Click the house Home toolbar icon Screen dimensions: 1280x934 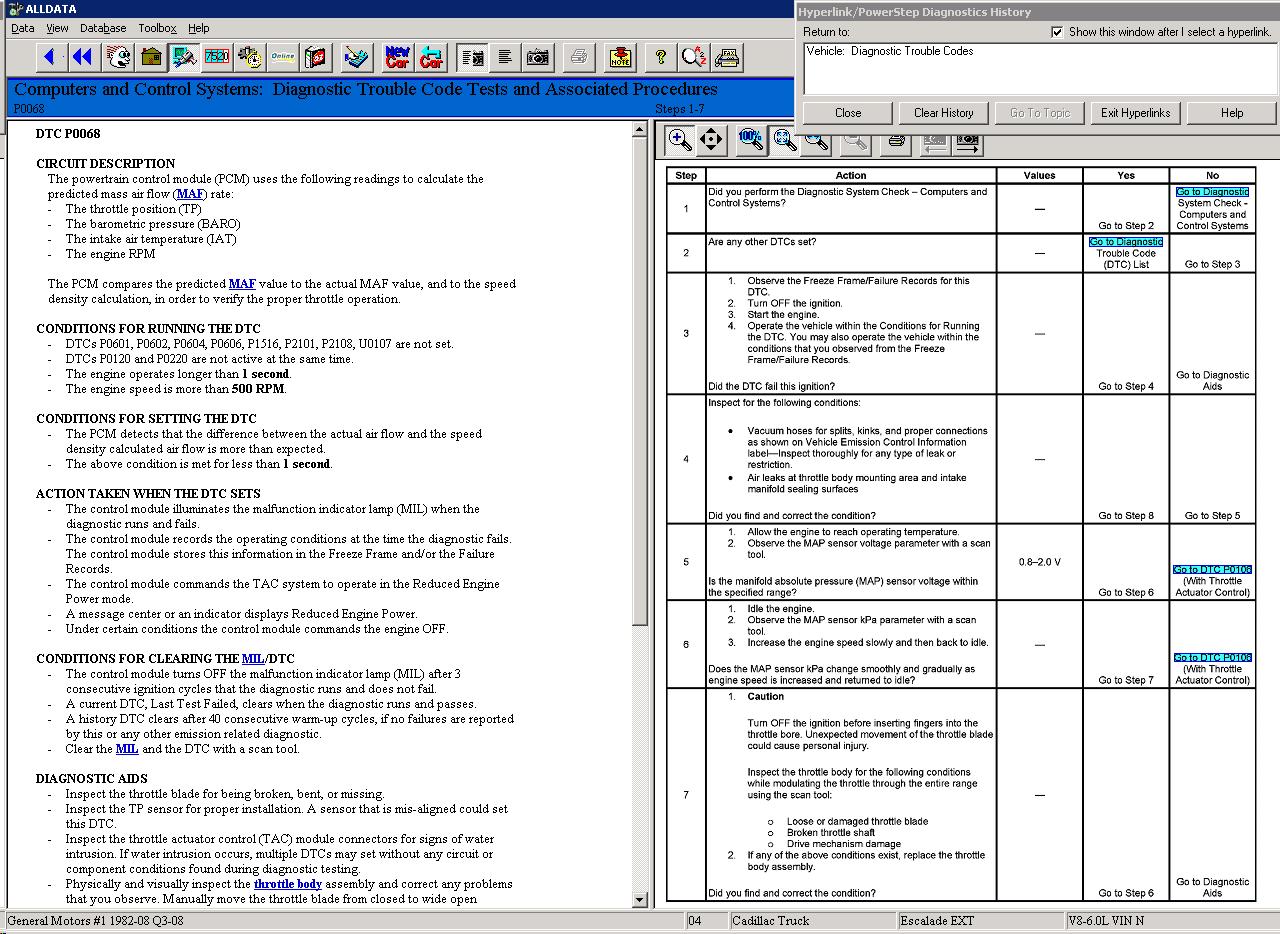[151, 57]
